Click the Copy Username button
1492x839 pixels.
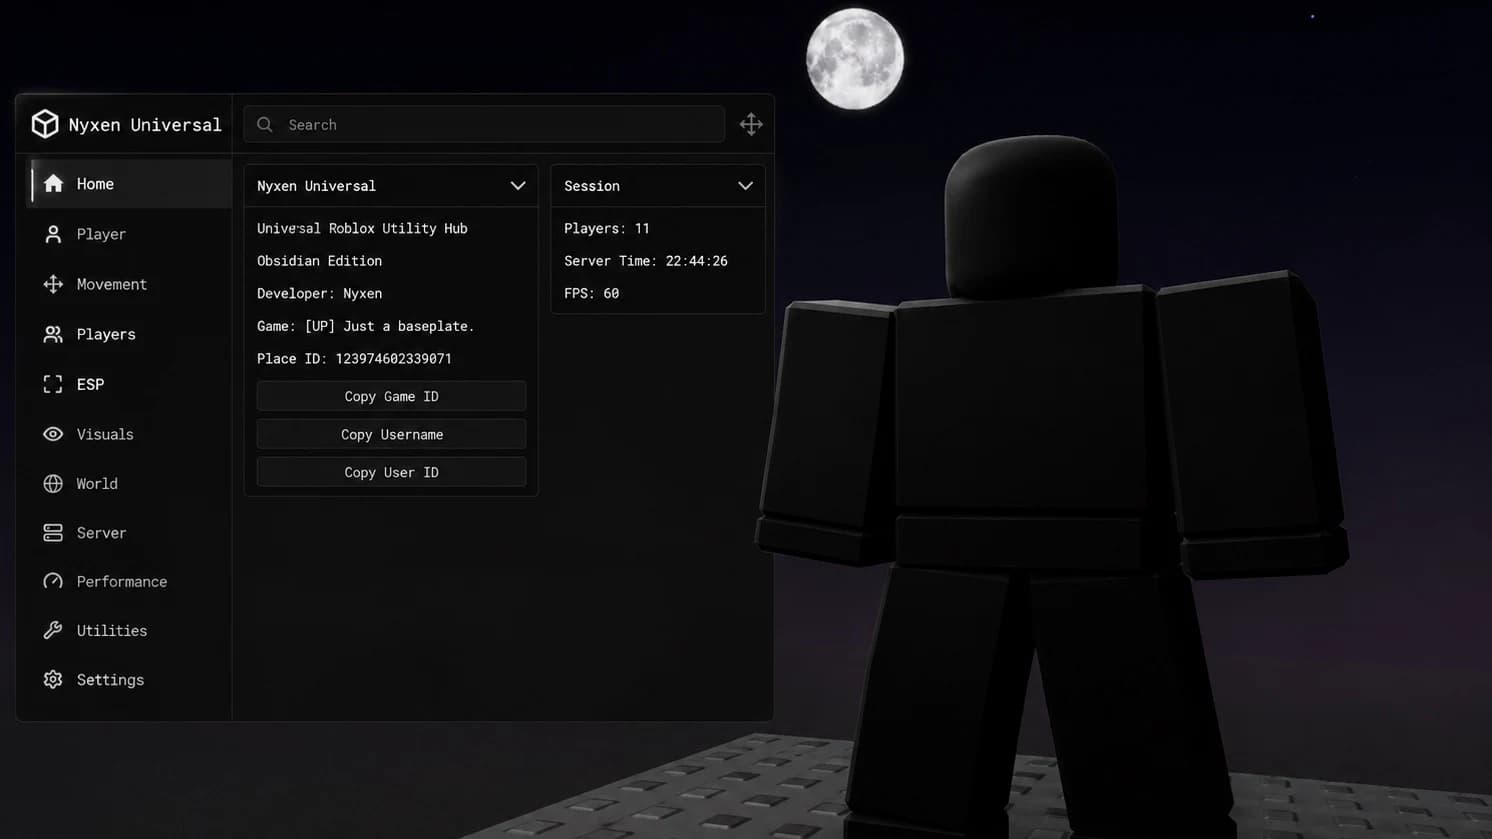tap(391, 434)
